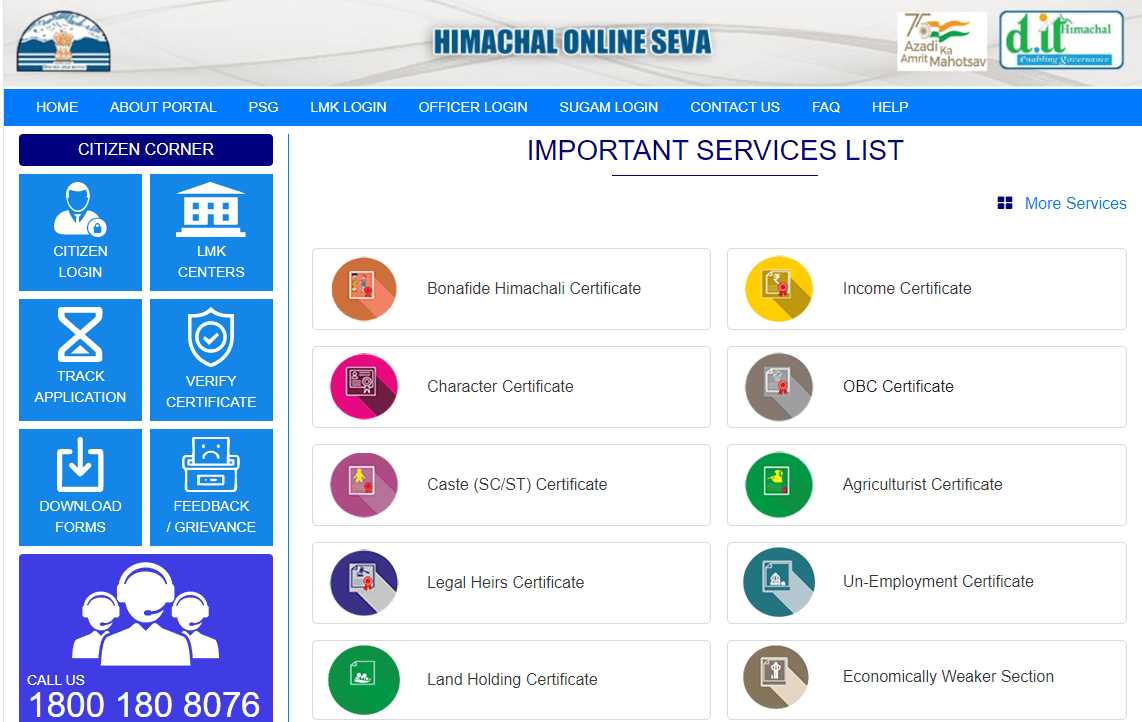Click Character Certificate pink icon
This screenshot has height=722, width=1142.
(x=364, y=387)
